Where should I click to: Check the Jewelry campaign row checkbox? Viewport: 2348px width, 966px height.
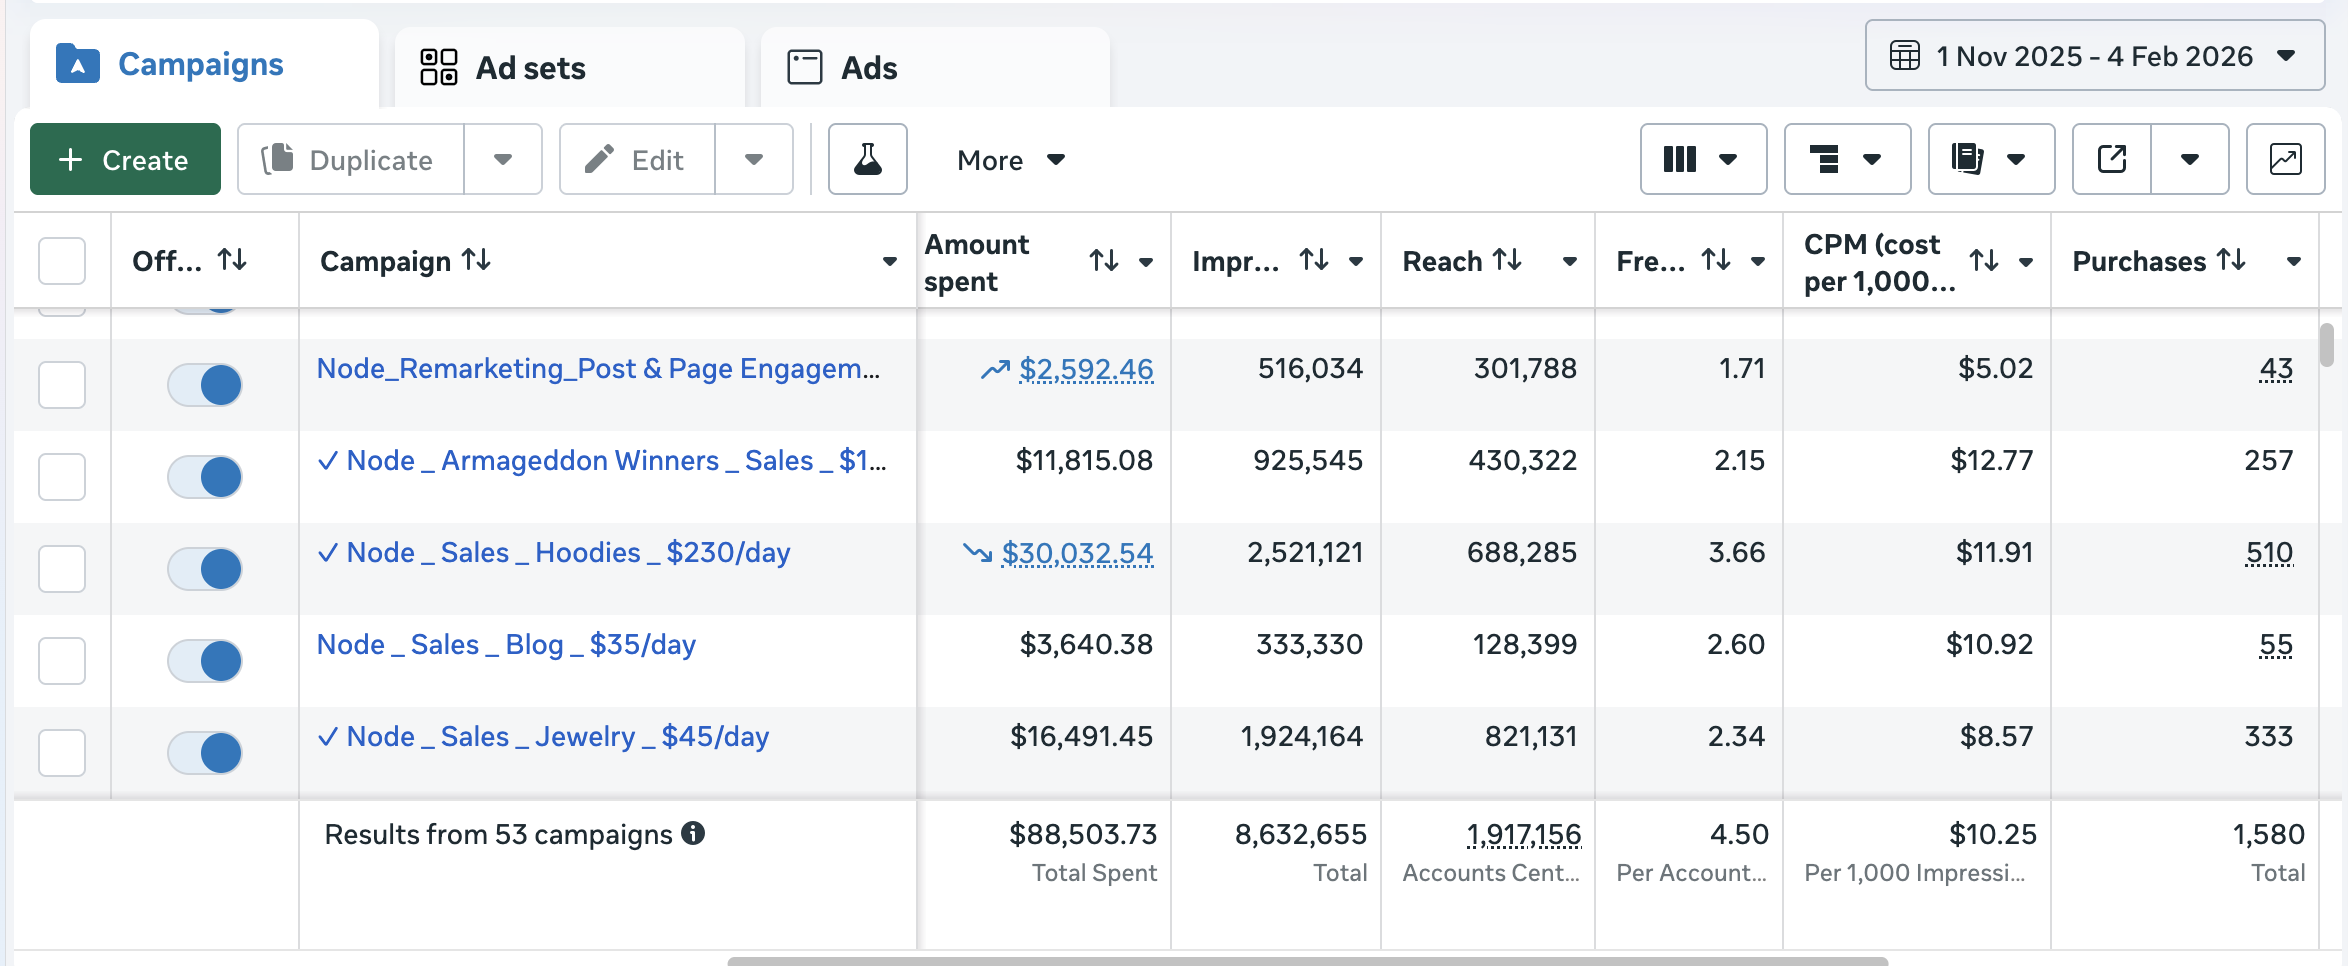point(62,753)
